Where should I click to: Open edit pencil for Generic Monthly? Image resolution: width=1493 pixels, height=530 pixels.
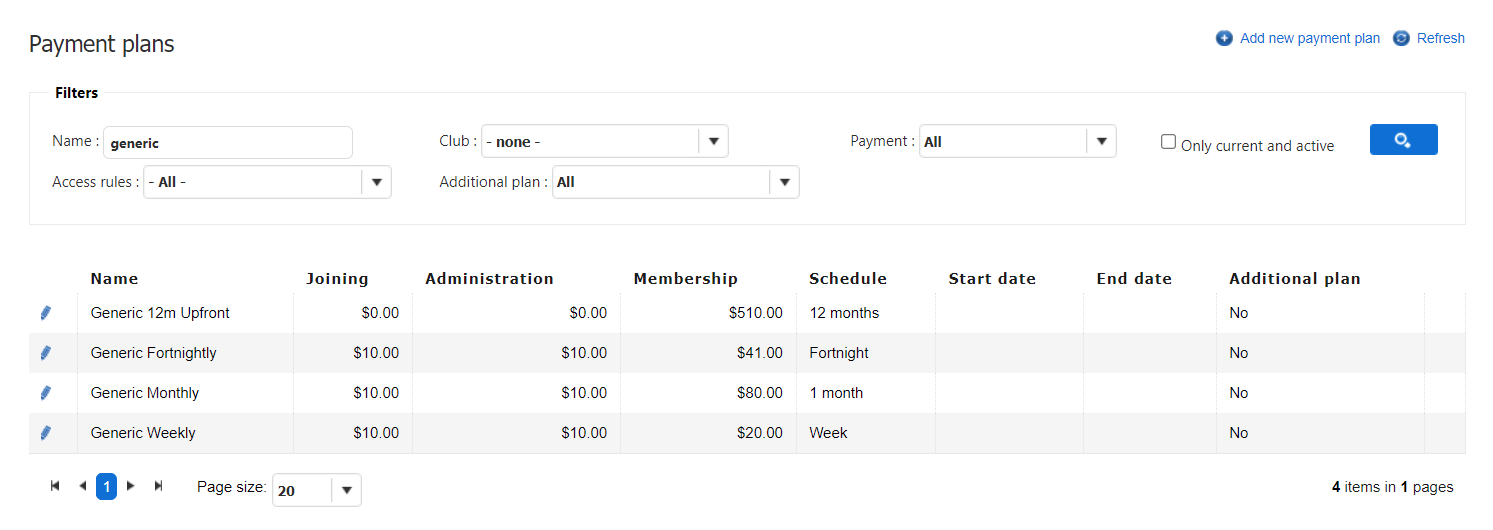click(x=45, y=393)
